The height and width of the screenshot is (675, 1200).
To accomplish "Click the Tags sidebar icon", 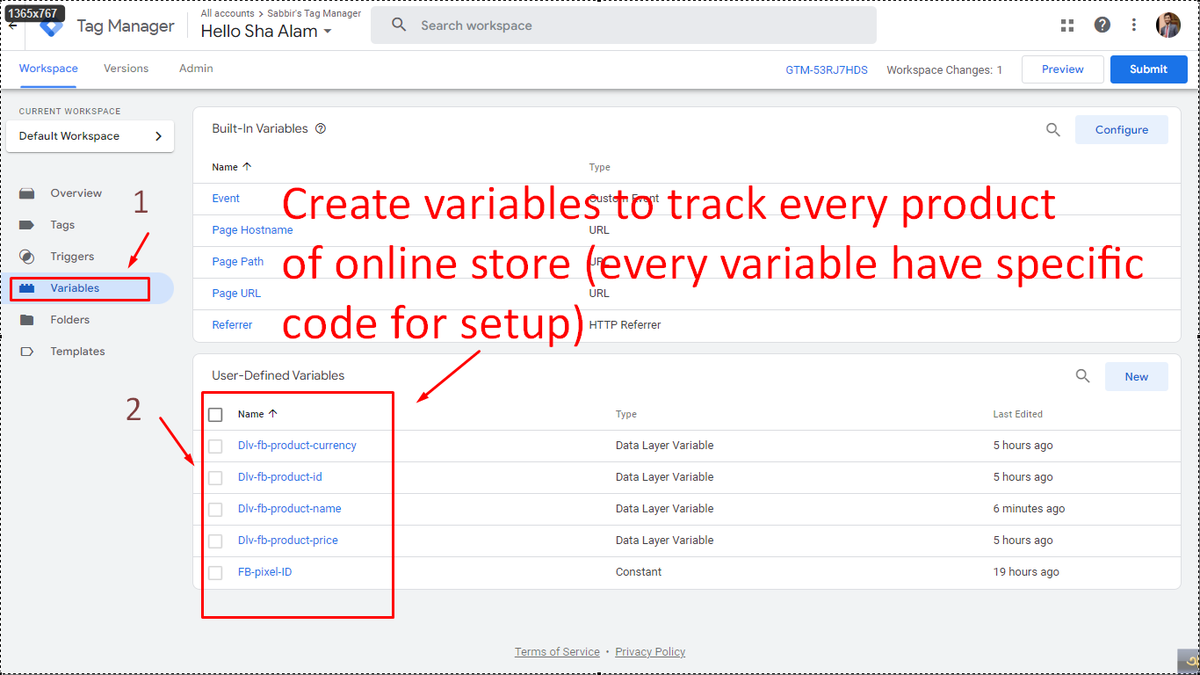I will [x=27, y=225].
